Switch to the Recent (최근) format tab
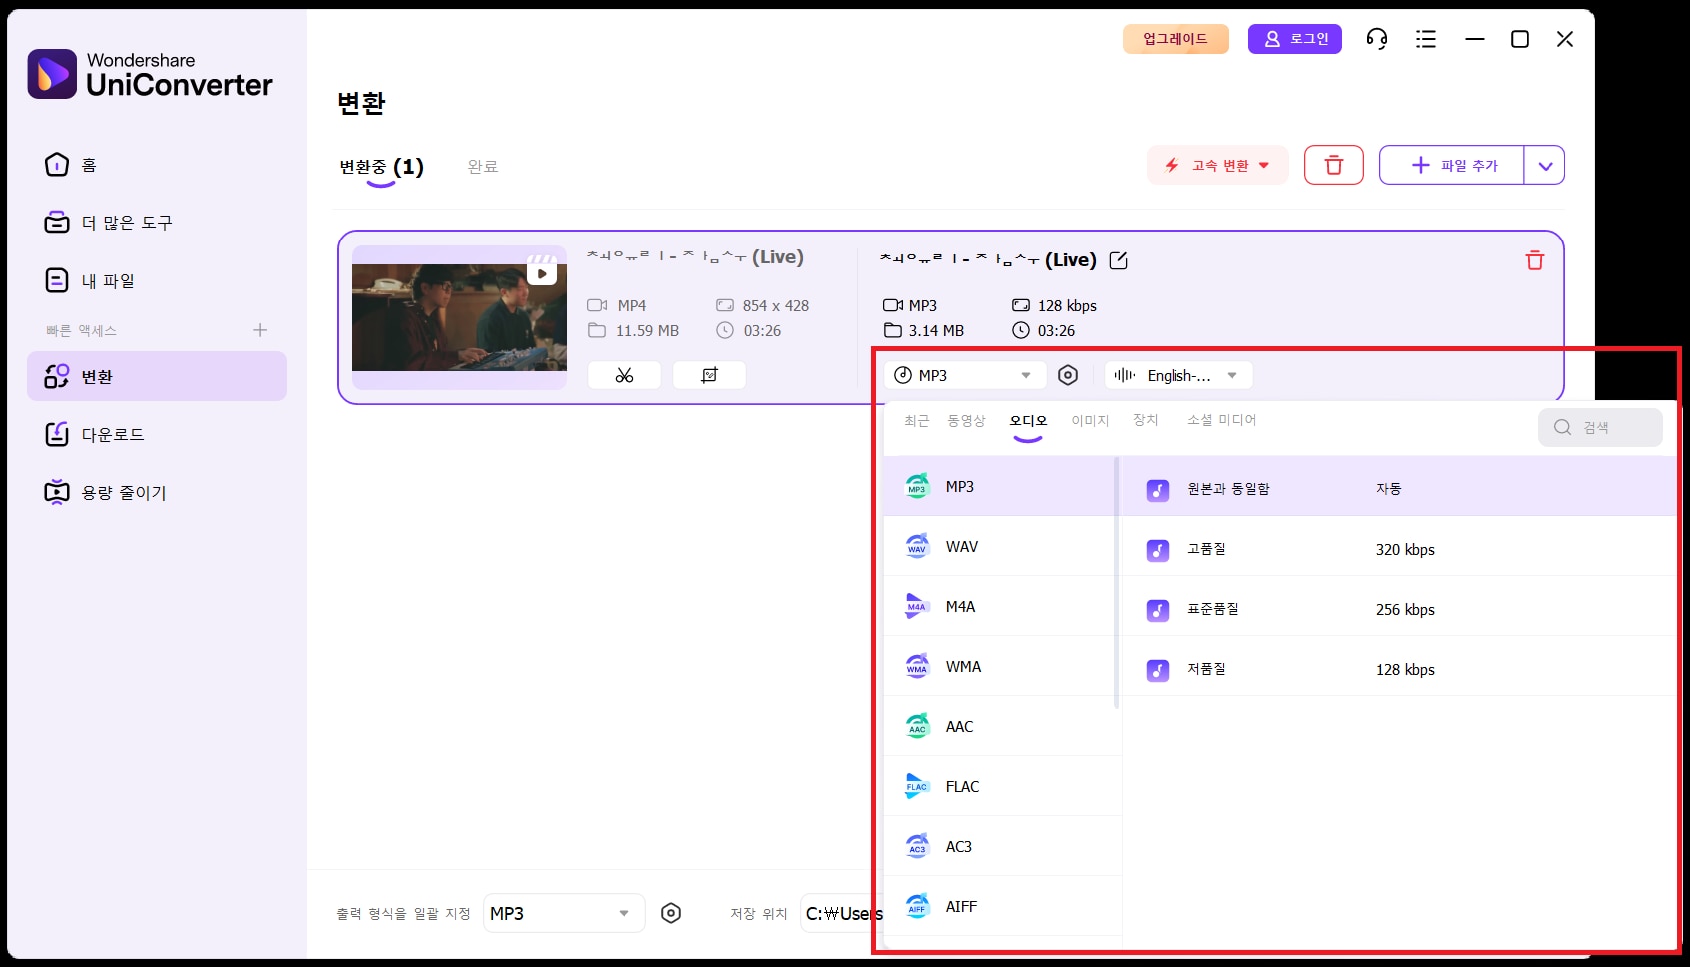Screen dimensions: 1690x967 click(916, 421)
